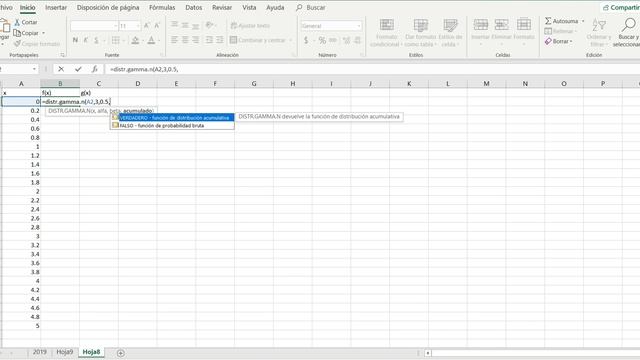Add a new sheet plus button
640x360 pixels.
(x=120, y=353)
